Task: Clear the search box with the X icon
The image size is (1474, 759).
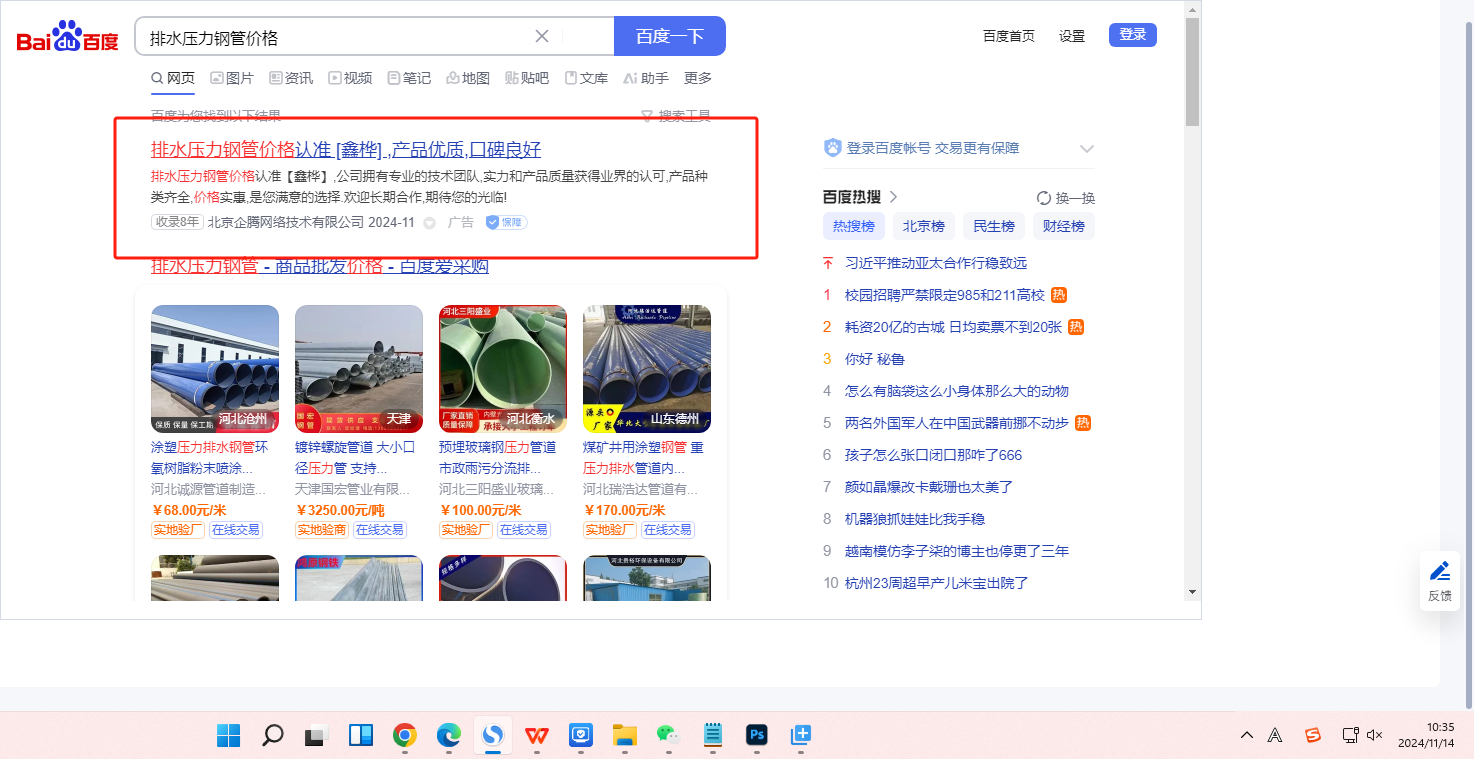Action: [542, 37]
